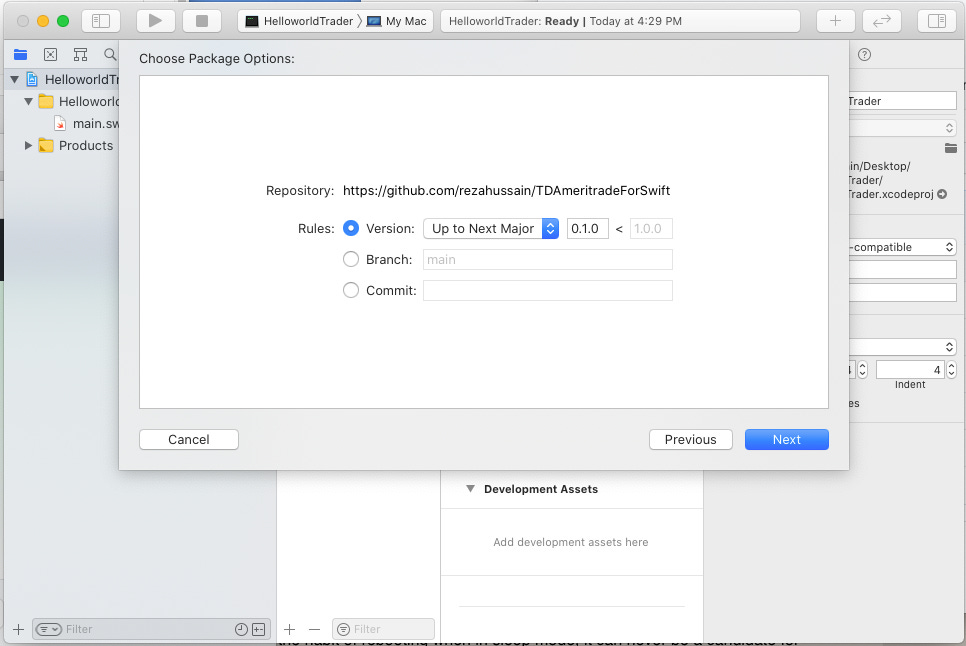The height and width of the screenshot is (646, 966).
Task: Click the Commit hash text field
Action: coord(548,290)
